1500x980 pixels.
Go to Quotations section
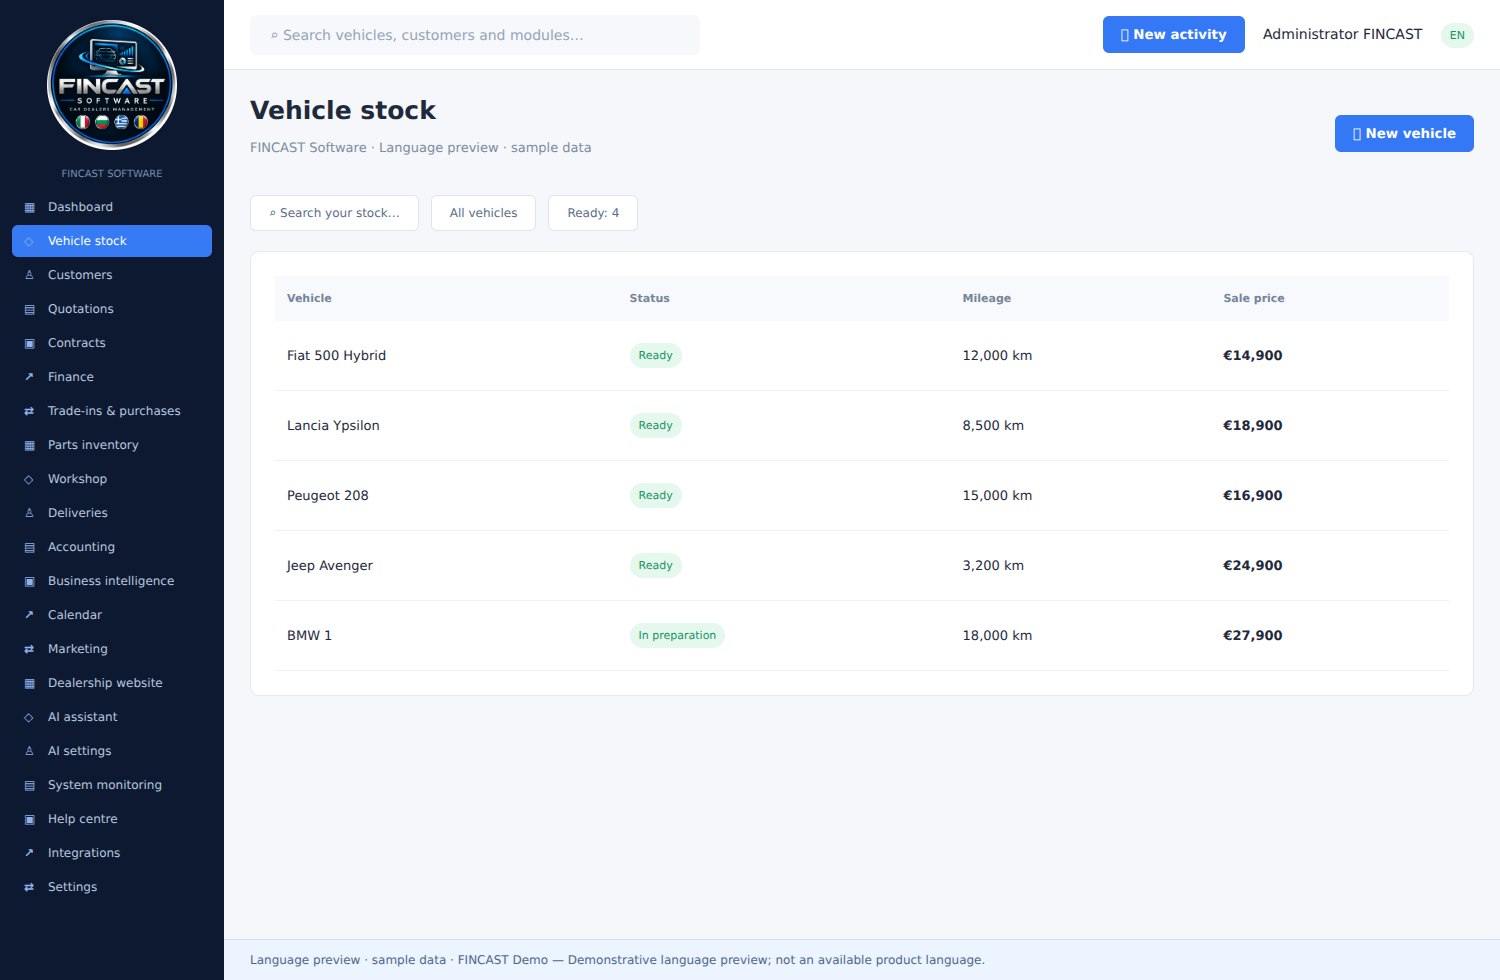pyautogui.click(x=112, y=309)
